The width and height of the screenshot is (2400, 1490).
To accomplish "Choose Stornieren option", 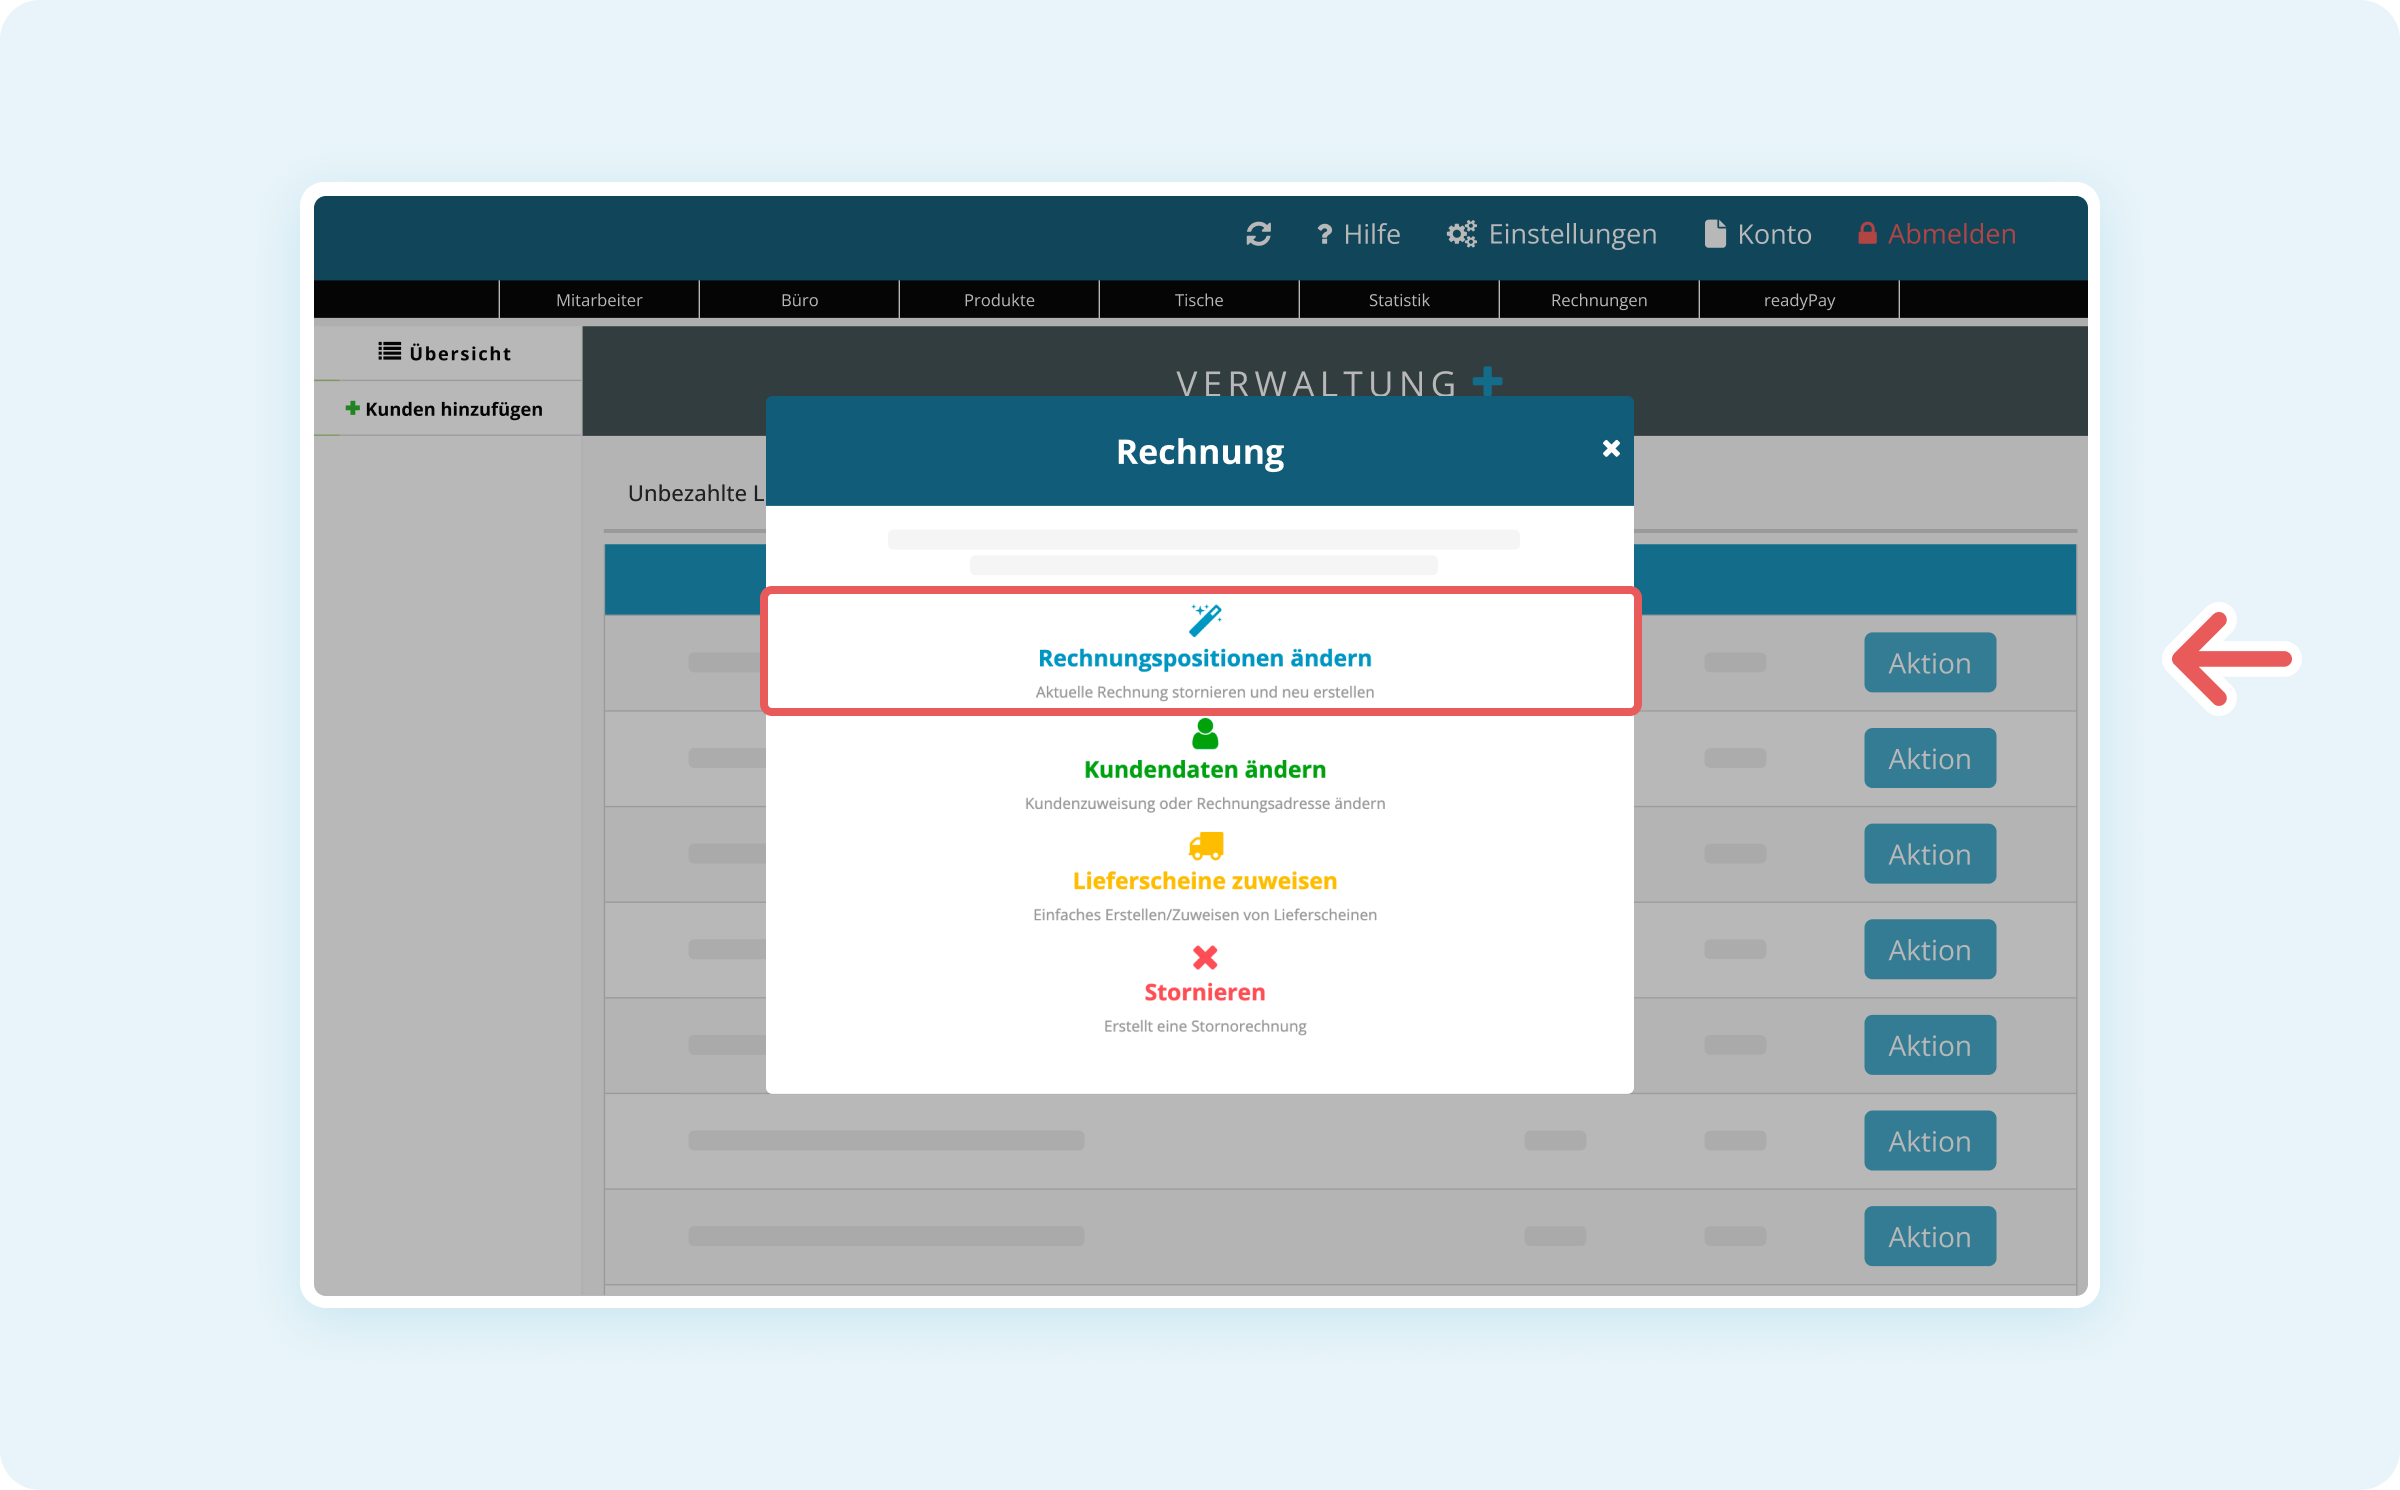I will (1204, 992).
